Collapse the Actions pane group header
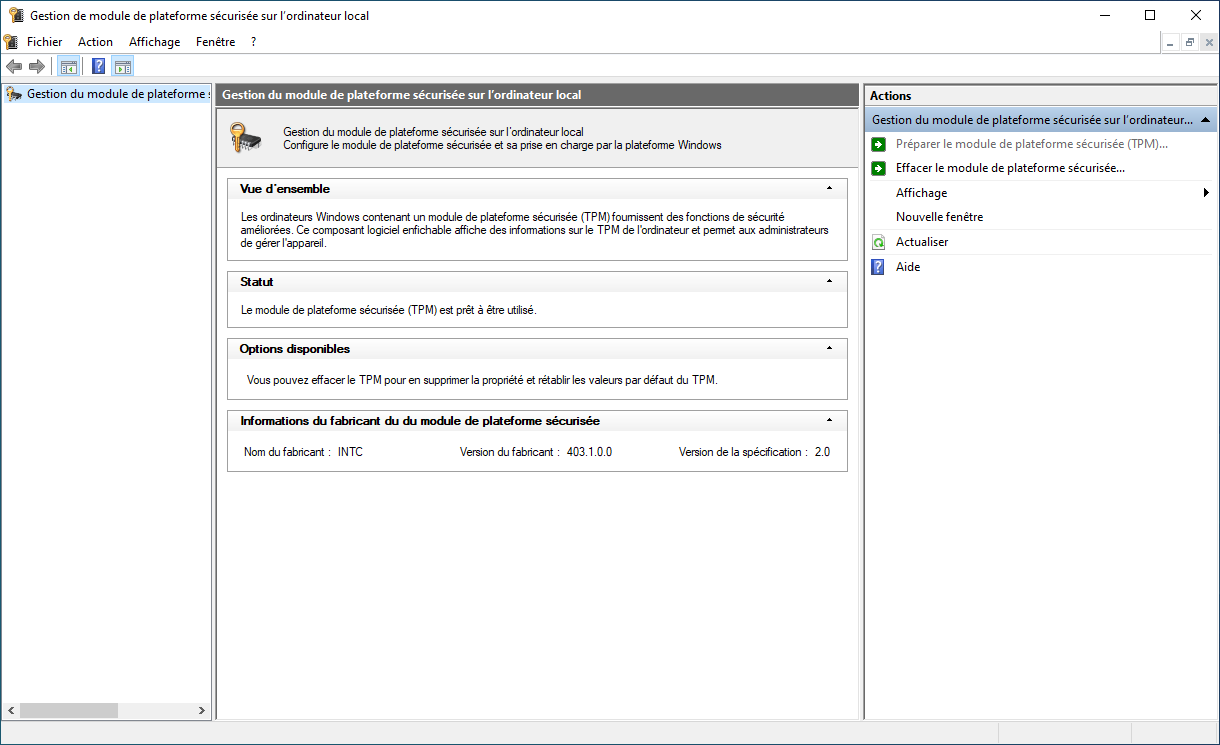The height and width of the screenshot is (745, 1220). [1205, 120]
